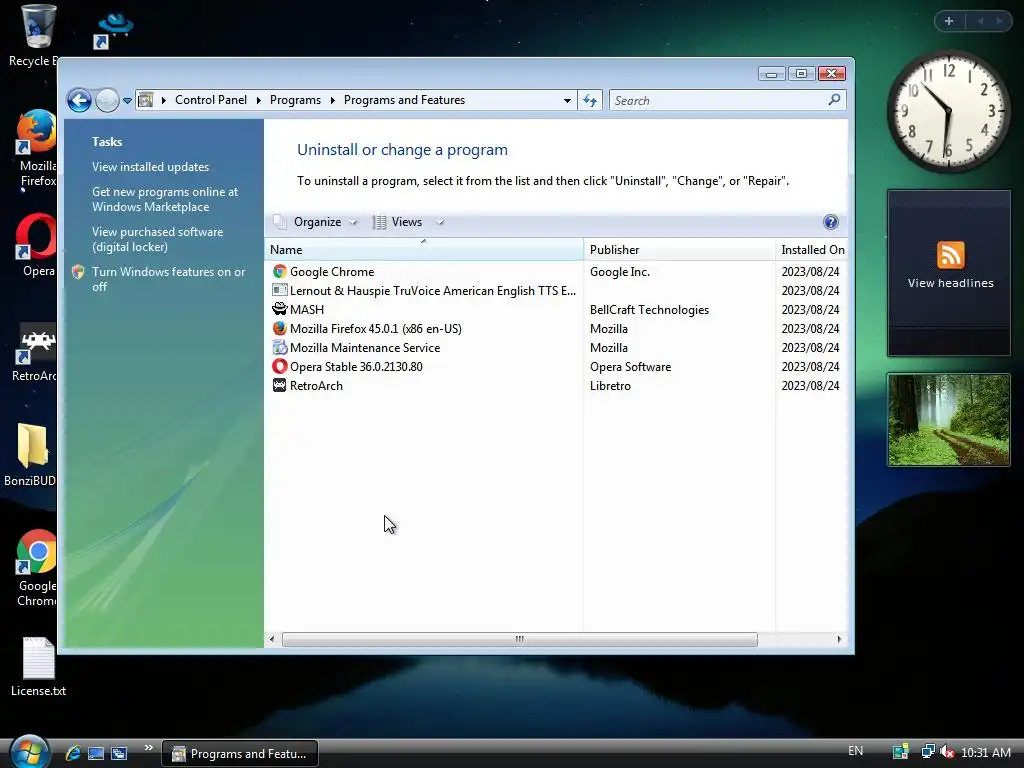Image resolution: width=1024 pixels, height=768 pixels.
Task: Go back with the blue Back arrow
Action: click(79, 101)
